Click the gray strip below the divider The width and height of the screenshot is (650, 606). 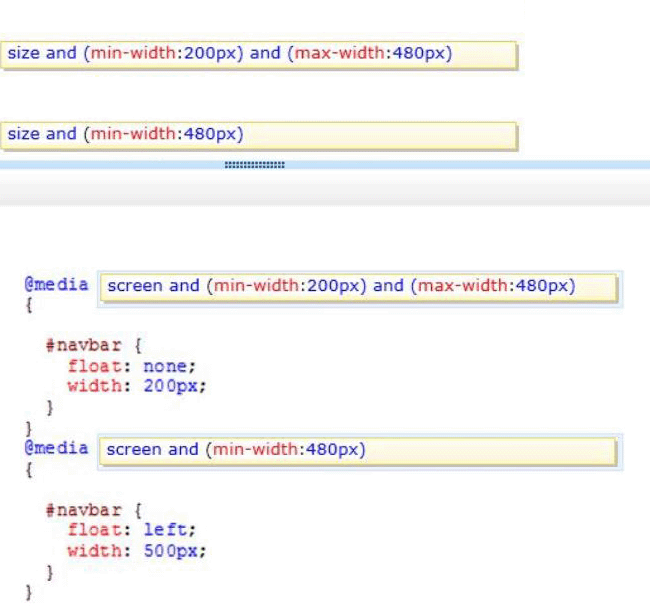(325, 188)
